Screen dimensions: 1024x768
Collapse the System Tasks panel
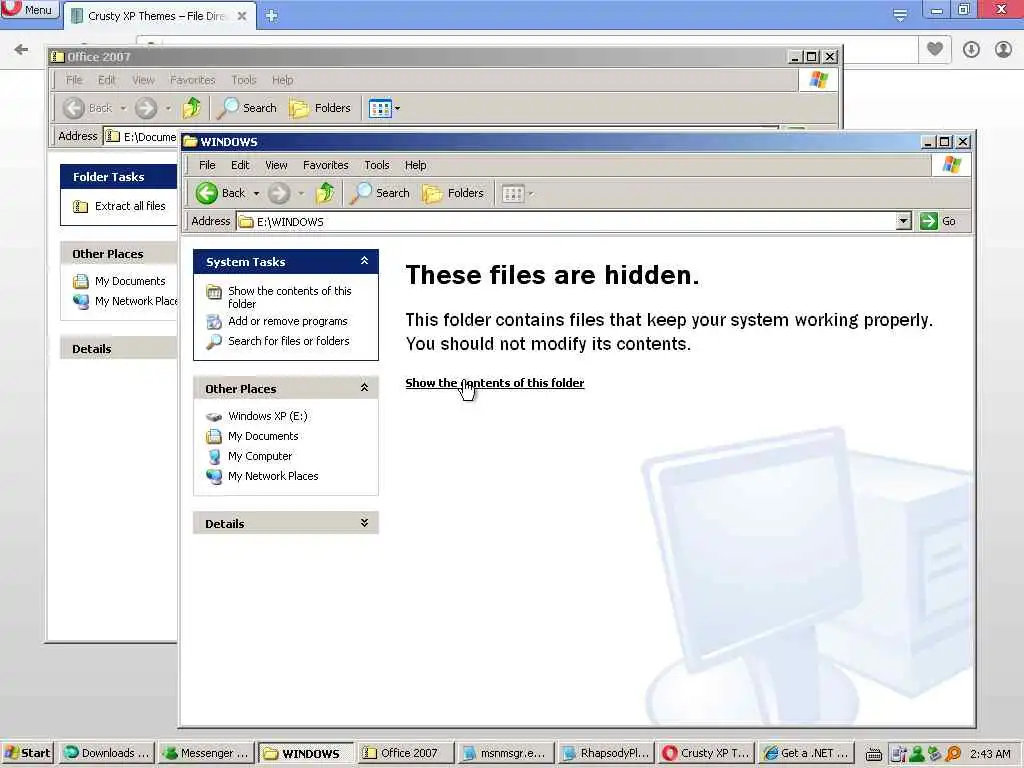click(364, 261)
